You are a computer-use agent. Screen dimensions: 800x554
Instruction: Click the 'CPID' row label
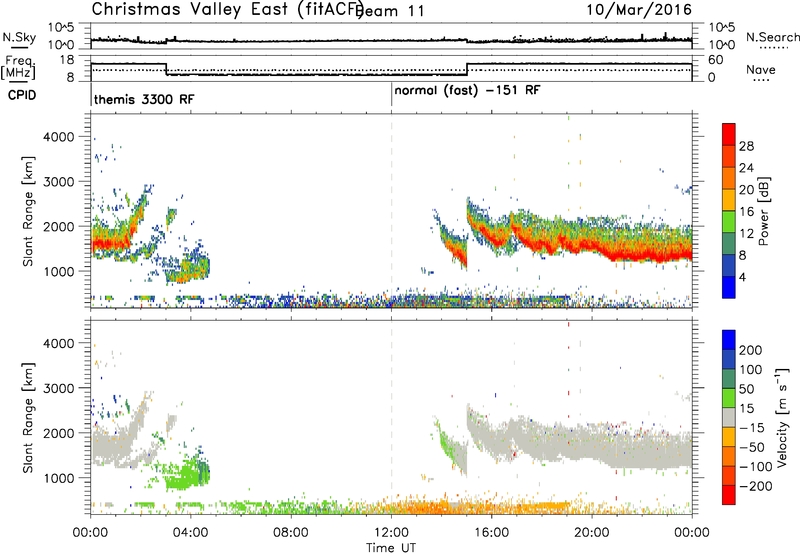(22, 95)
